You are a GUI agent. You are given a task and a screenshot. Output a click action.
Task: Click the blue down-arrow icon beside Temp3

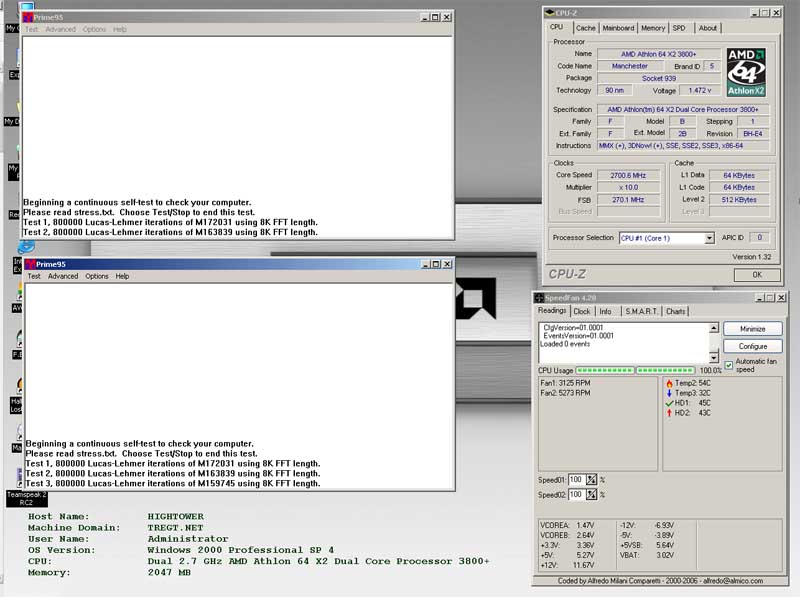tap(669, 393)
